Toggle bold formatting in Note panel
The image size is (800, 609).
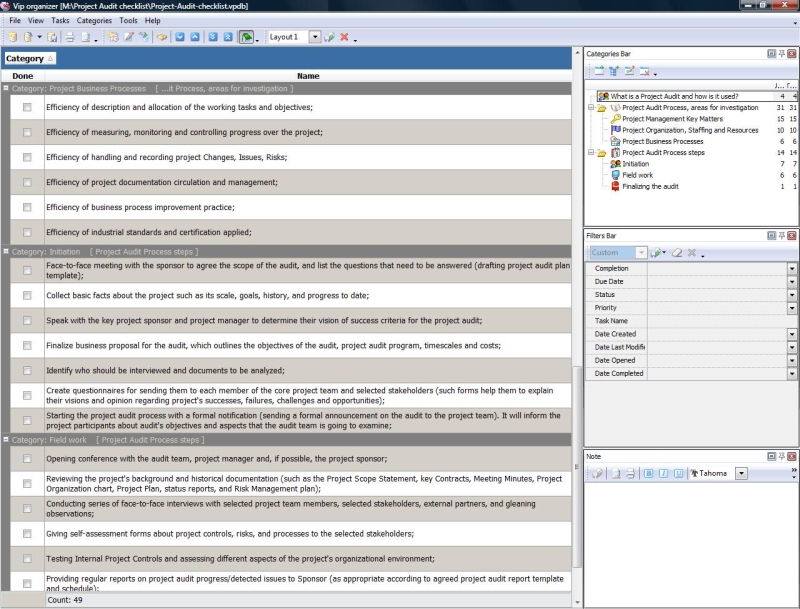click(x=648, y=473)
